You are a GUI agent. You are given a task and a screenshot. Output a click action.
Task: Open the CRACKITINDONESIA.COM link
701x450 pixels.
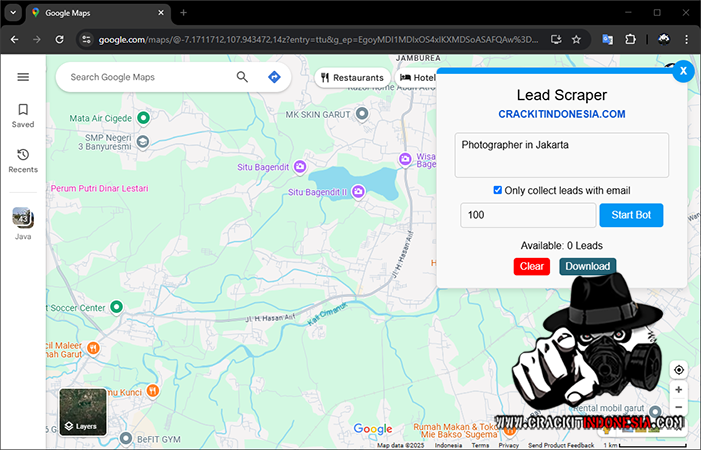click(x=561, y=114)
